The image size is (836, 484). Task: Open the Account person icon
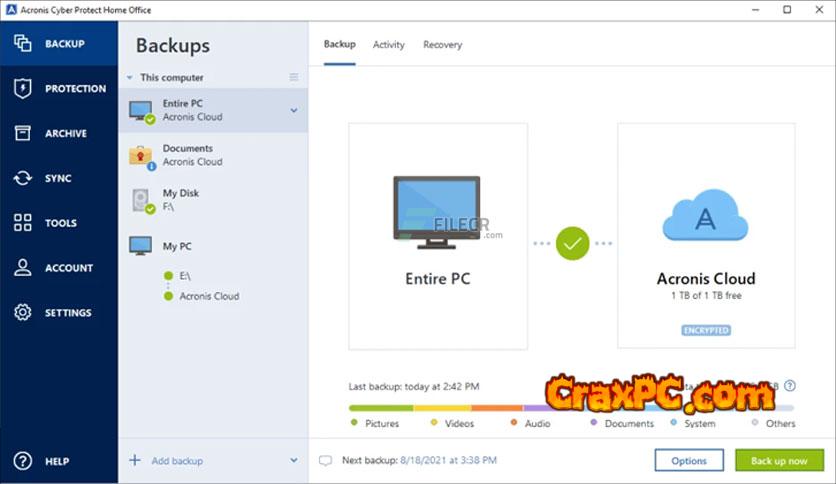(22, 267)
